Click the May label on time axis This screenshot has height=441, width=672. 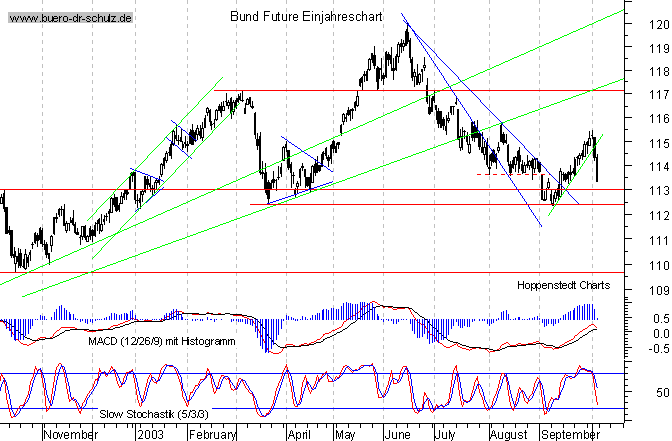coord(345,436)
